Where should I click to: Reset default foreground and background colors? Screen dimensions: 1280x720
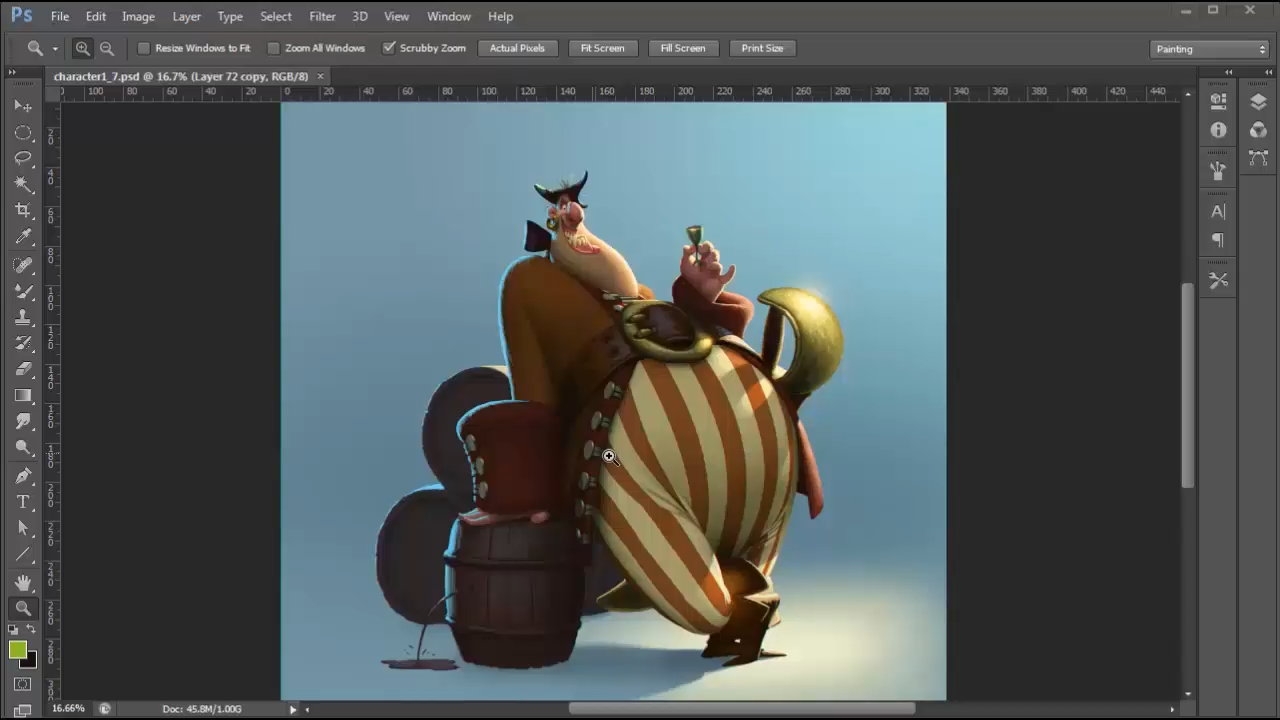pyautogui.click(x=13, y=629)
